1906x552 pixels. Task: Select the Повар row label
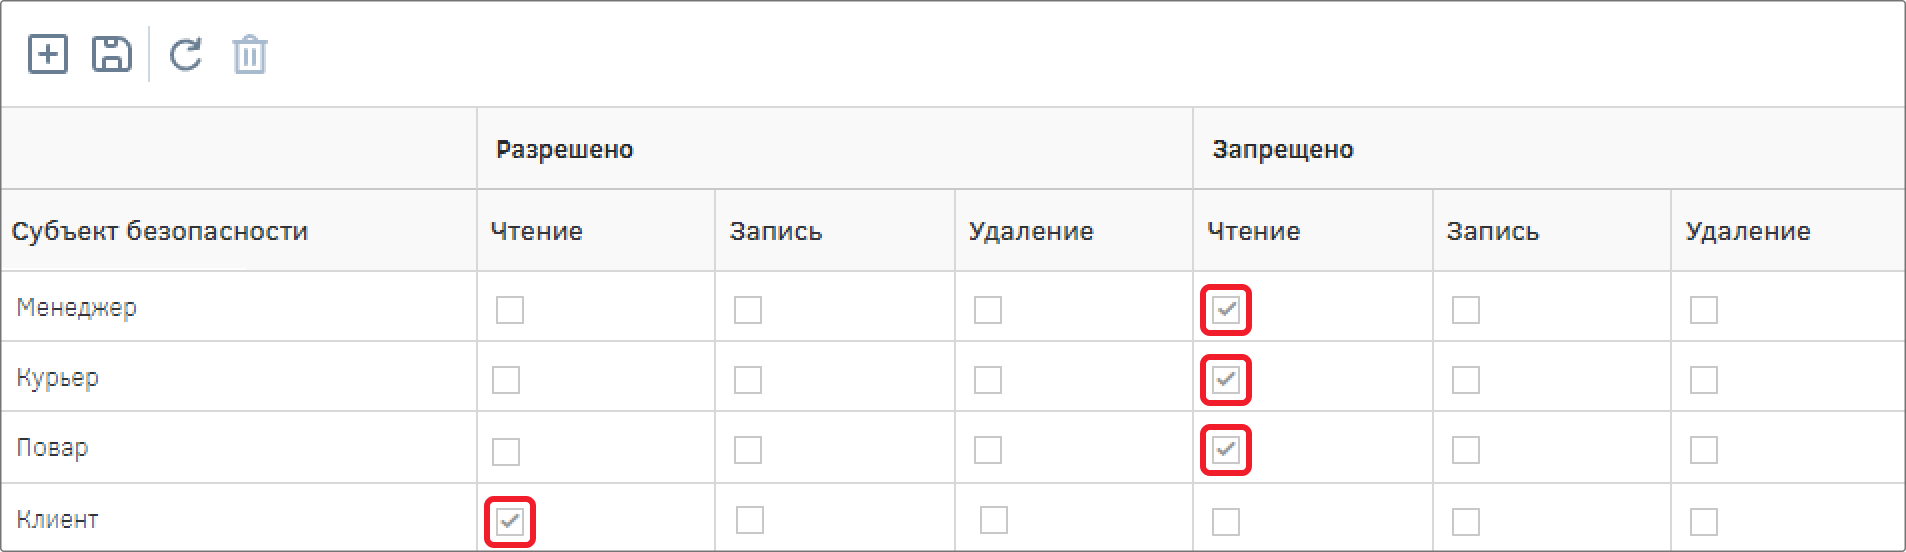[x=52, y=447]
